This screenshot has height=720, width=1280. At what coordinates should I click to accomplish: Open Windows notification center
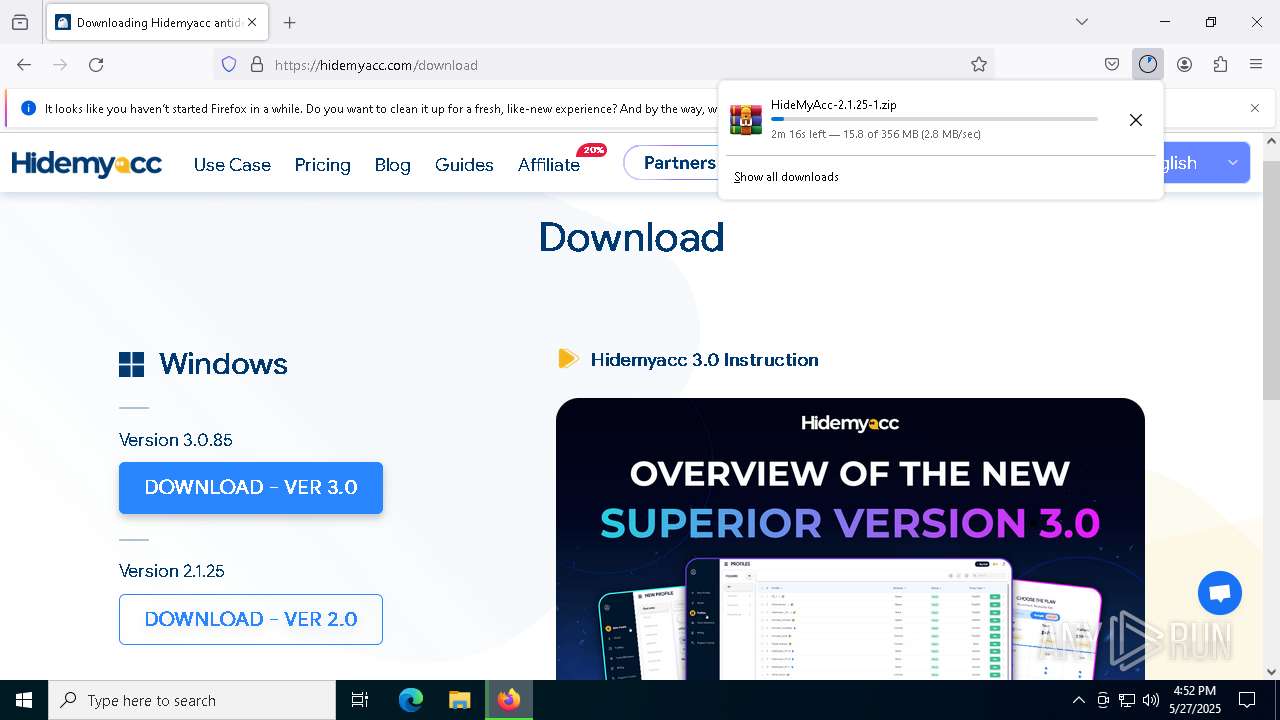coord(1247,700)
